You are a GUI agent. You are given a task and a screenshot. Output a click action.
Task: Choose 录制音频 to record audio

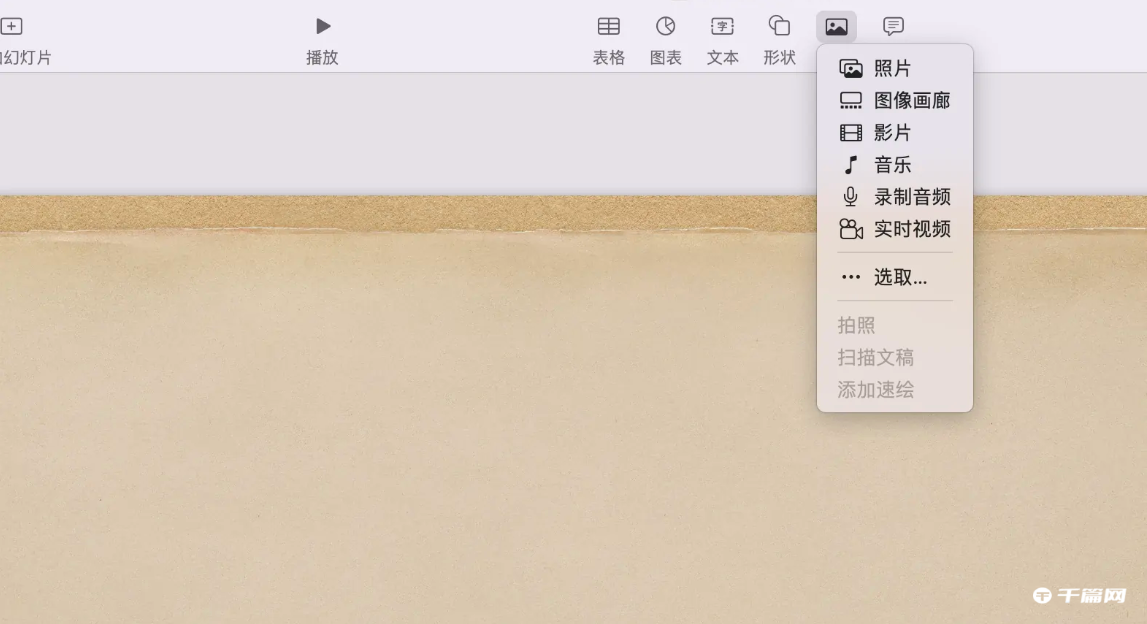click(910, 197)
